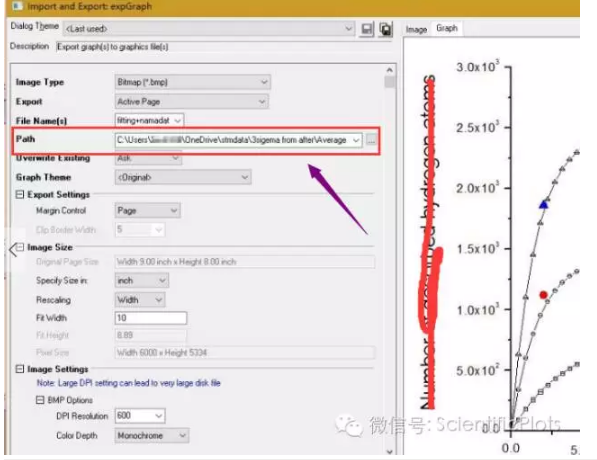Open the Path dropdown arrow
The image size is (597, 460).
[356, 140]
